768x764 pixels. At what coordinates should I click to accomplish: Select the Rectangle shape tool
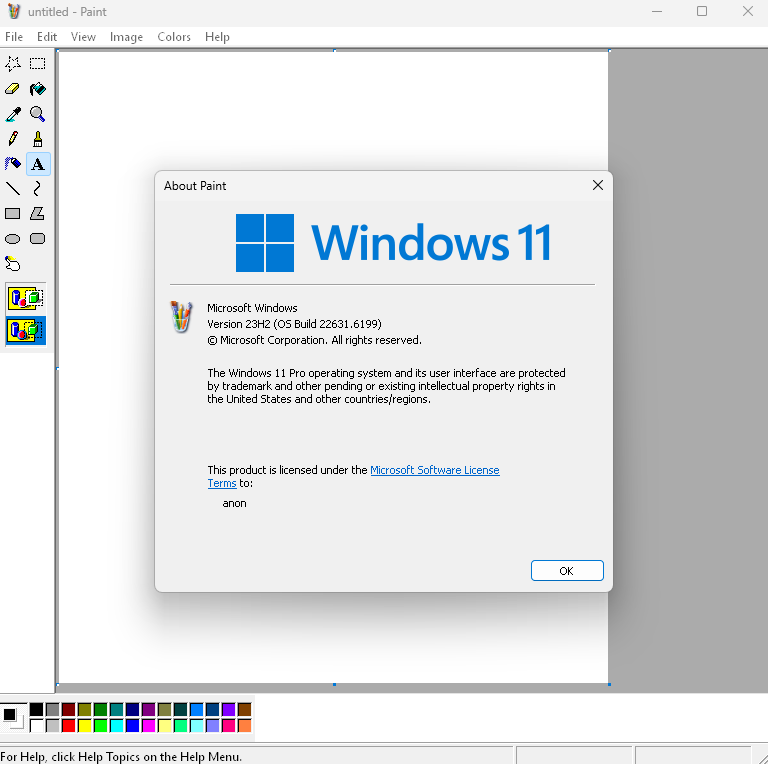coord(13,214)
